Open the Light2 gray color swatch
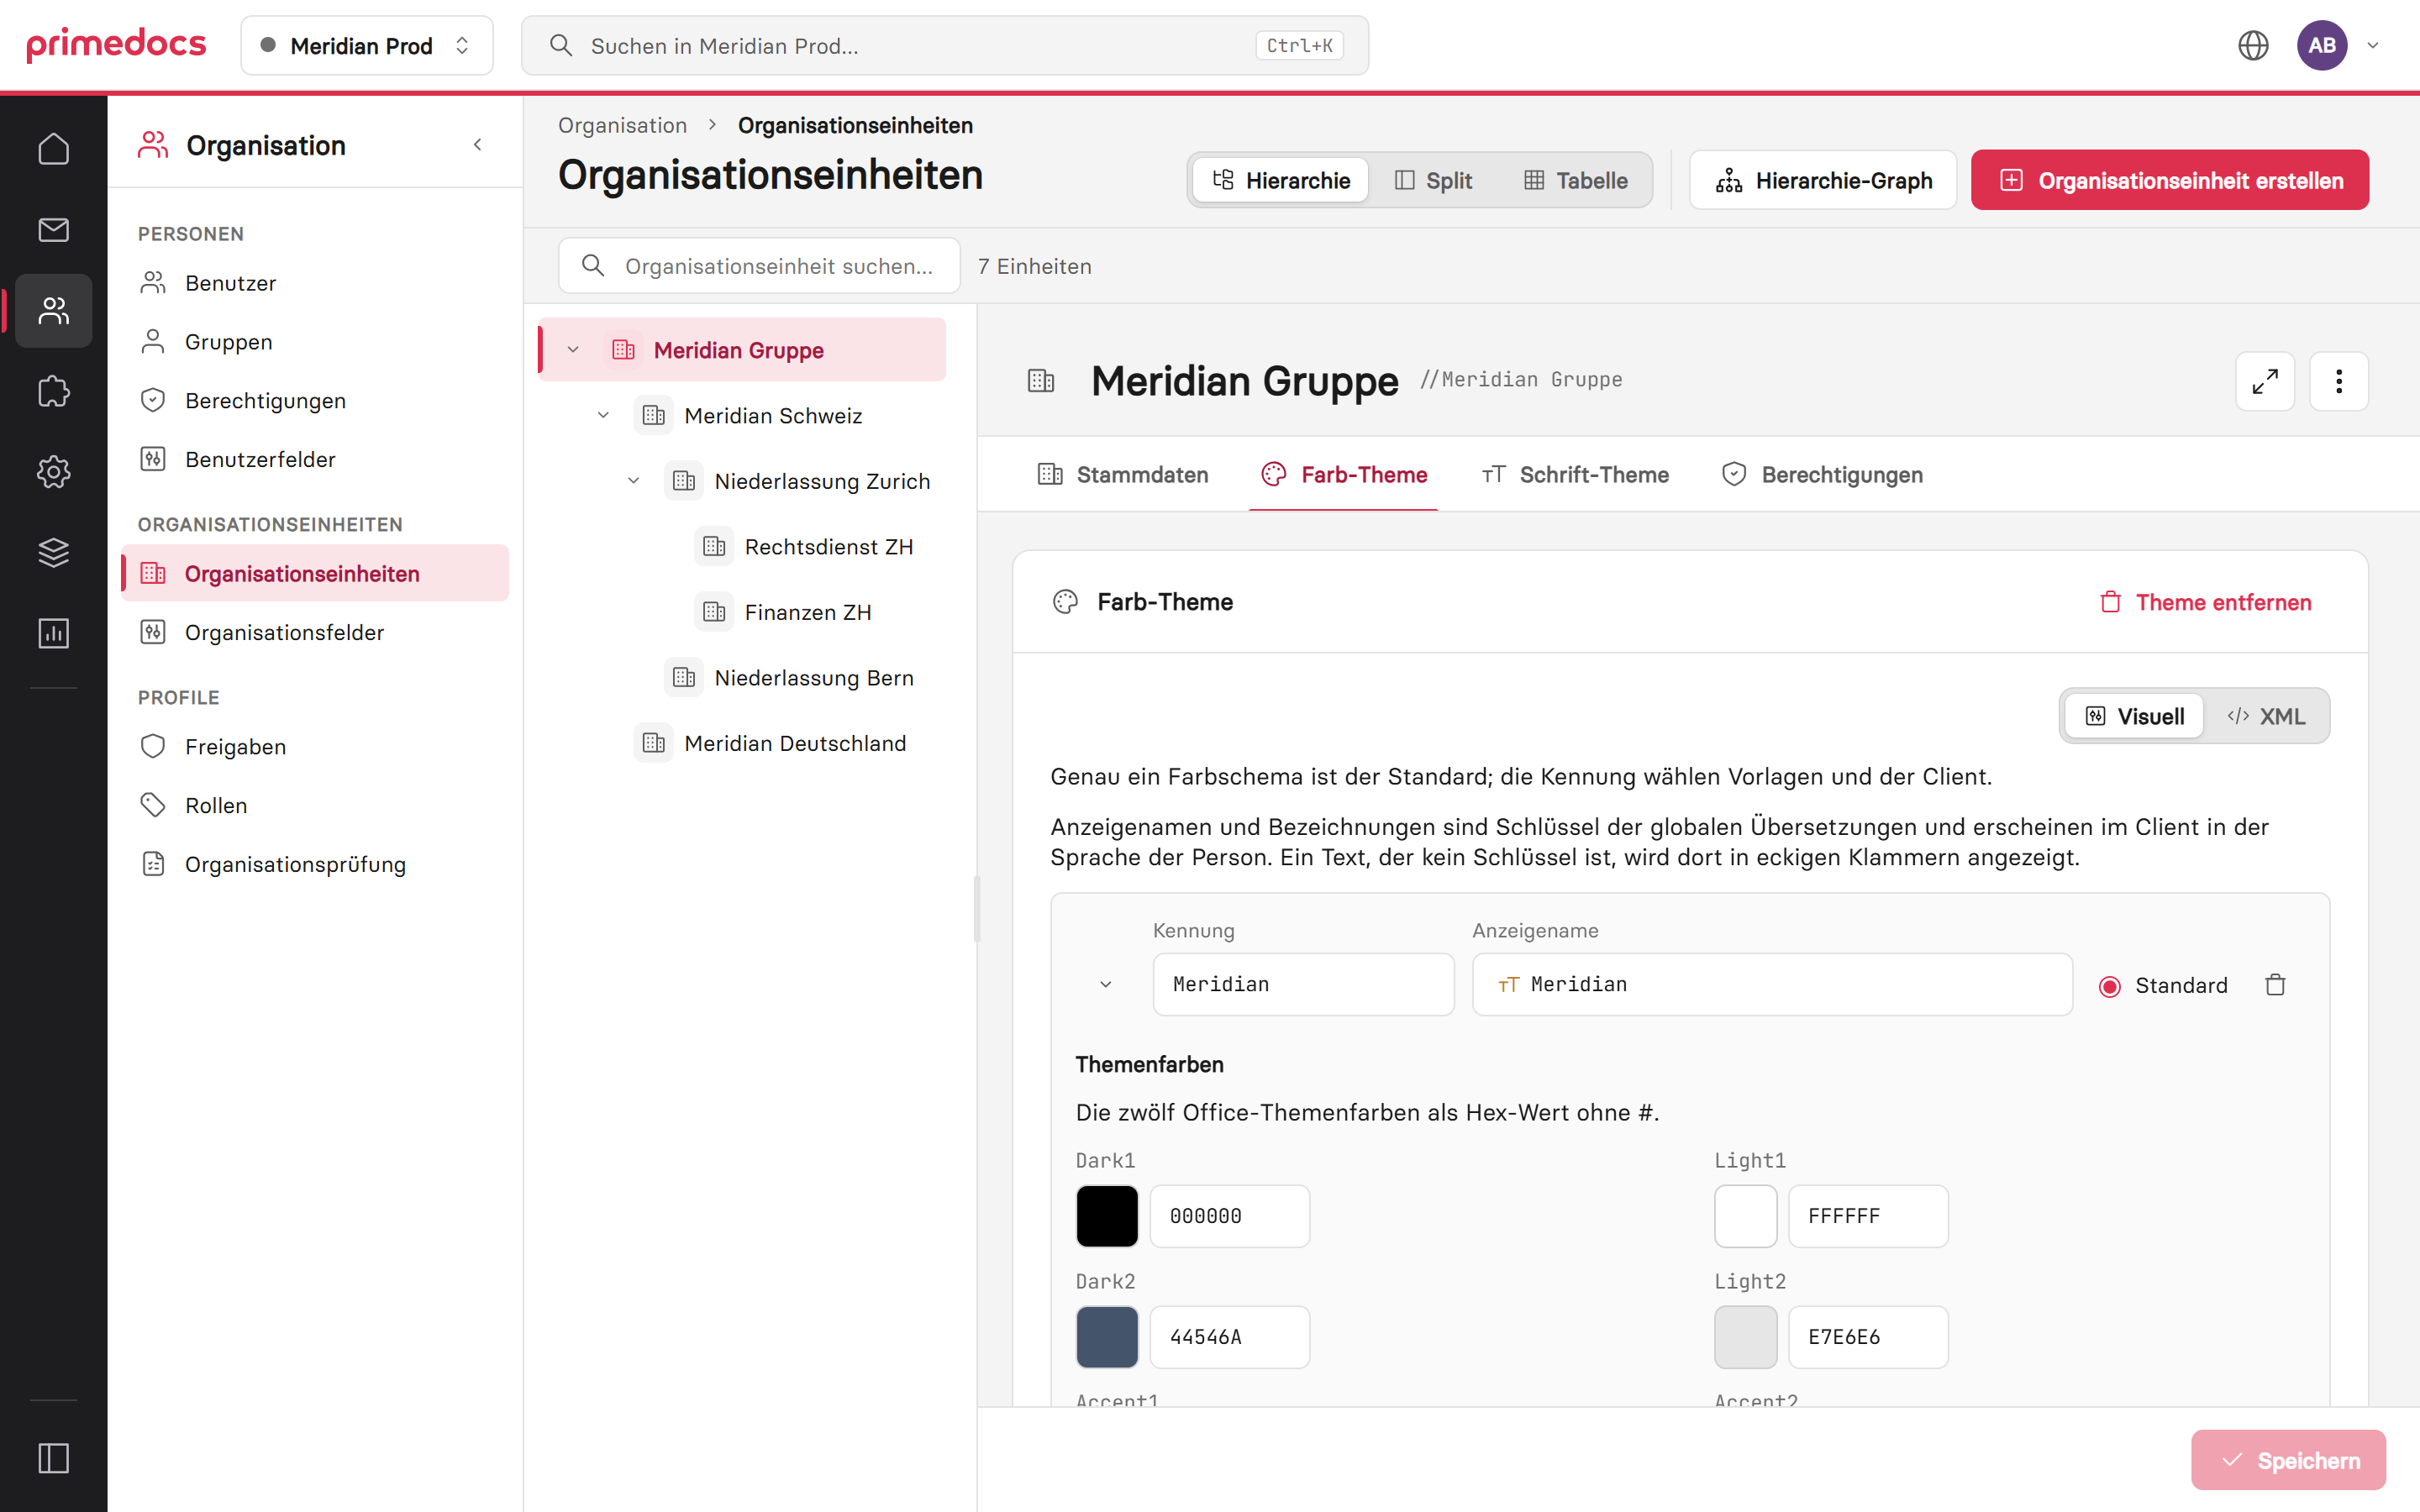 coord(1745,1337)
